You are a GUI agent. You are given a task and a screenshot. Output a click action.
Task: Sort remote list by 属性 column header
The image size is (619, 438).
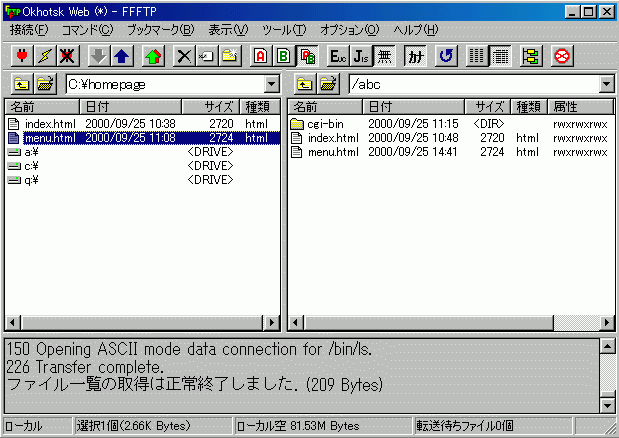pyautogui.click(x=581, y=107)
